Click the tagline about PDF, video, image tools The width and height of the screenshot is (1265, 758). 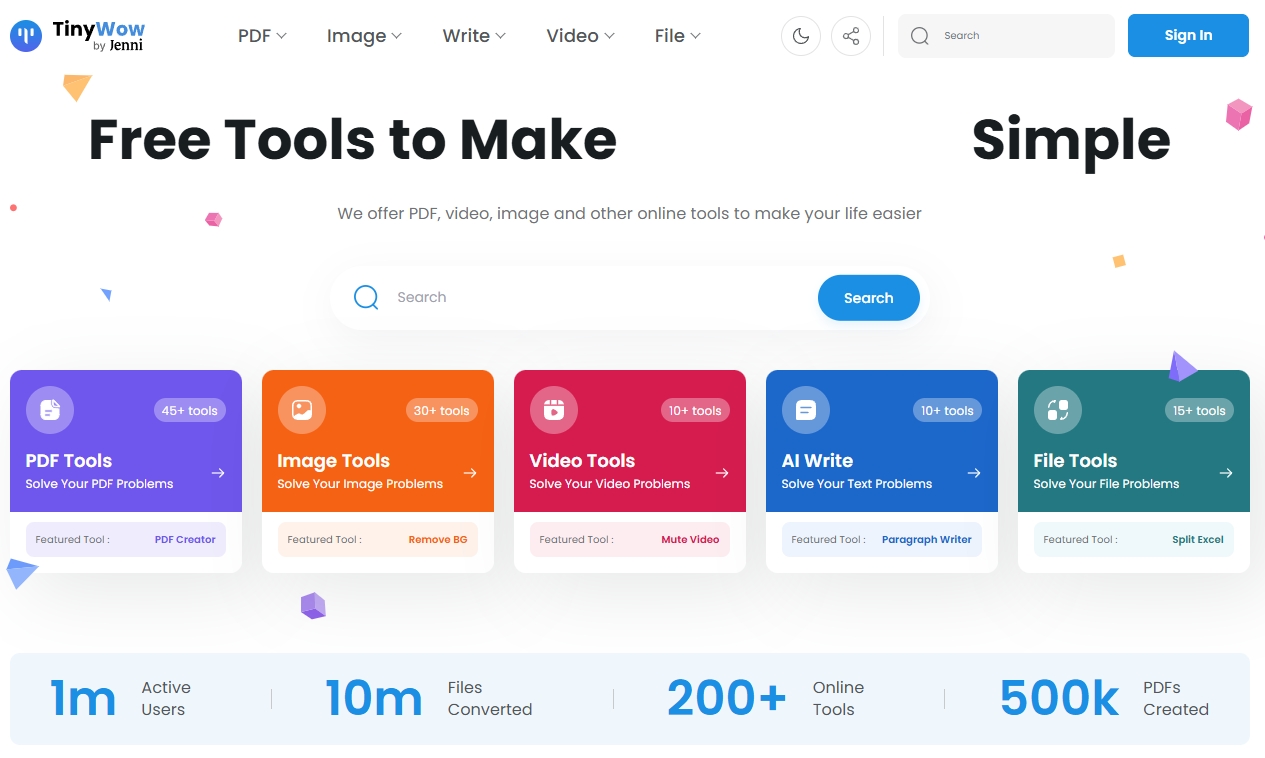coord(629,213)
